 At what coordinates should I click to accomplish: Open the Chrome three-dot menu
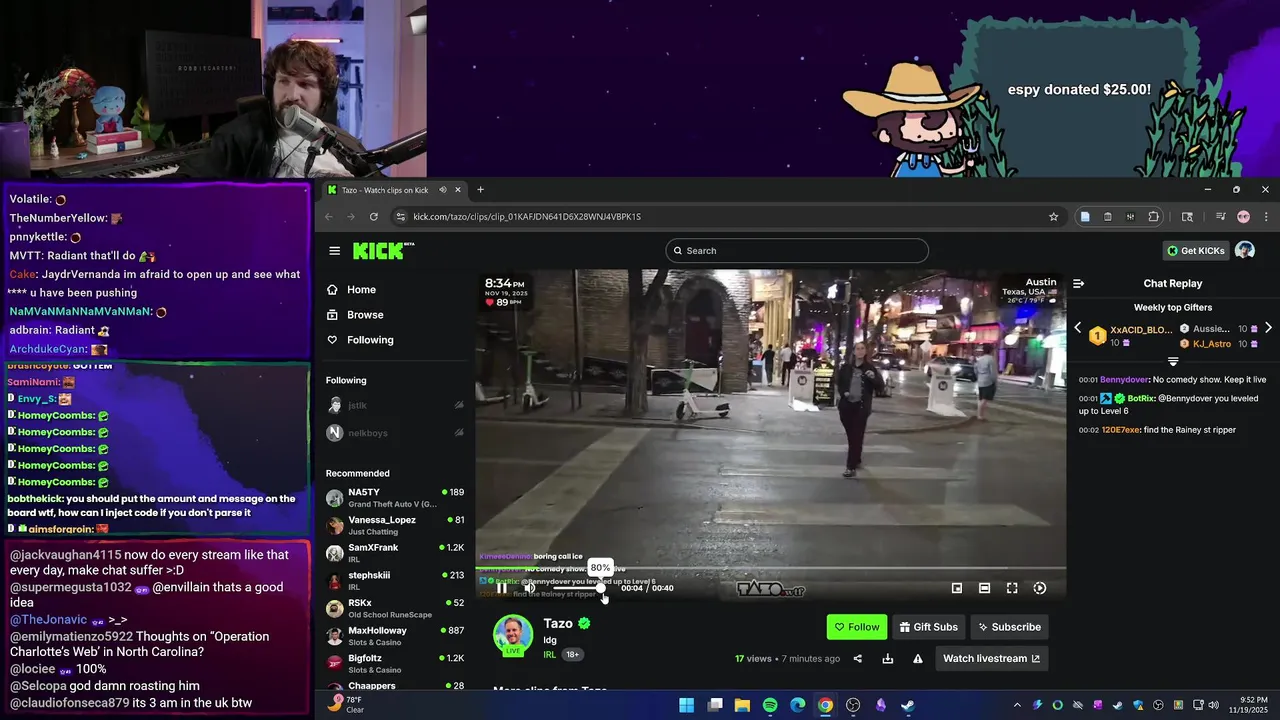point(1266,217)
